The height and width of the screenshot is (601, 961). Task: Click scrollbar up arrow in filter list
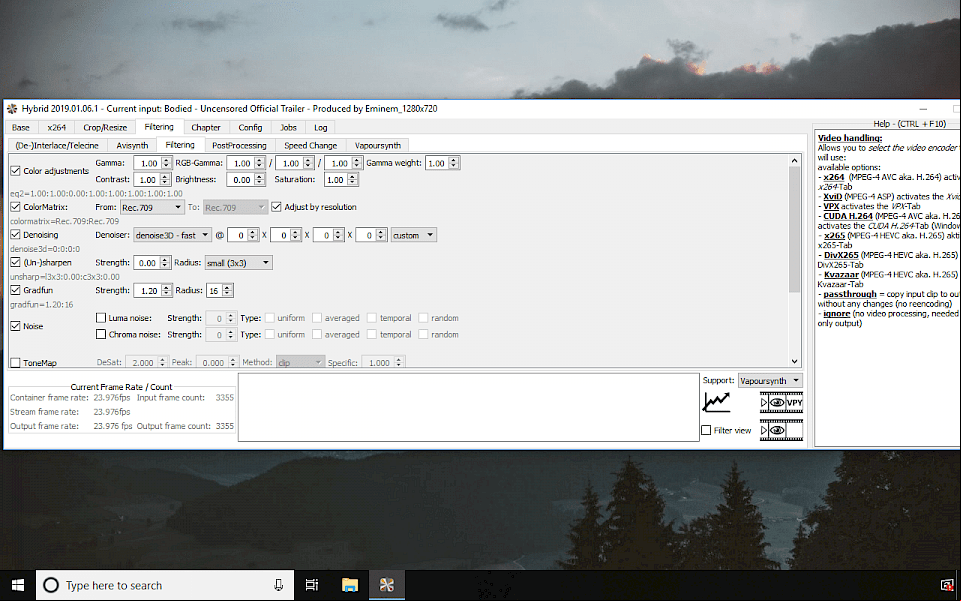pos(794,161)
